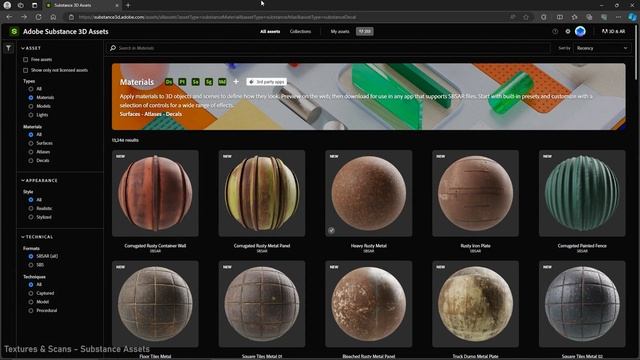
Task: Switch to the All assets tab
Action: click(270, 31)
